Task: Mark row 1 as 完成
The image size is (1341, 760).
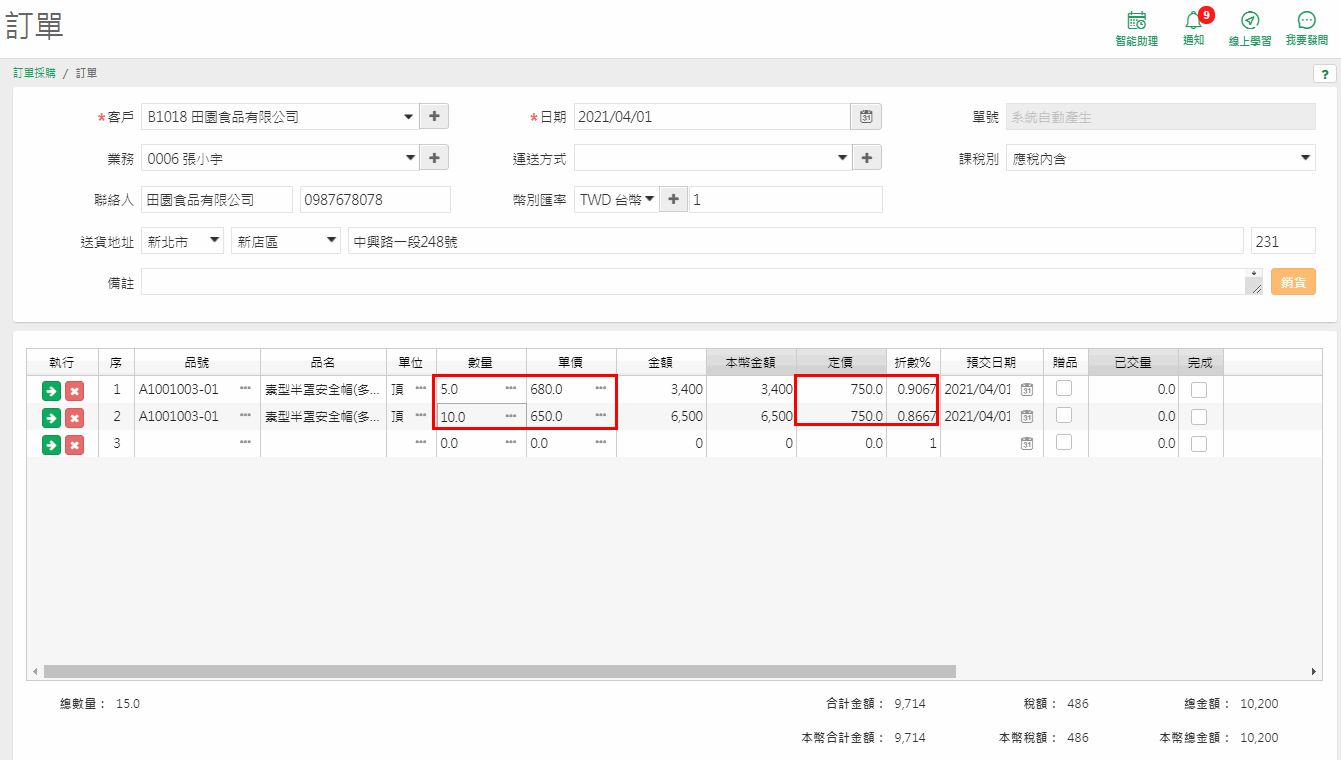Action: [1199, 389]
